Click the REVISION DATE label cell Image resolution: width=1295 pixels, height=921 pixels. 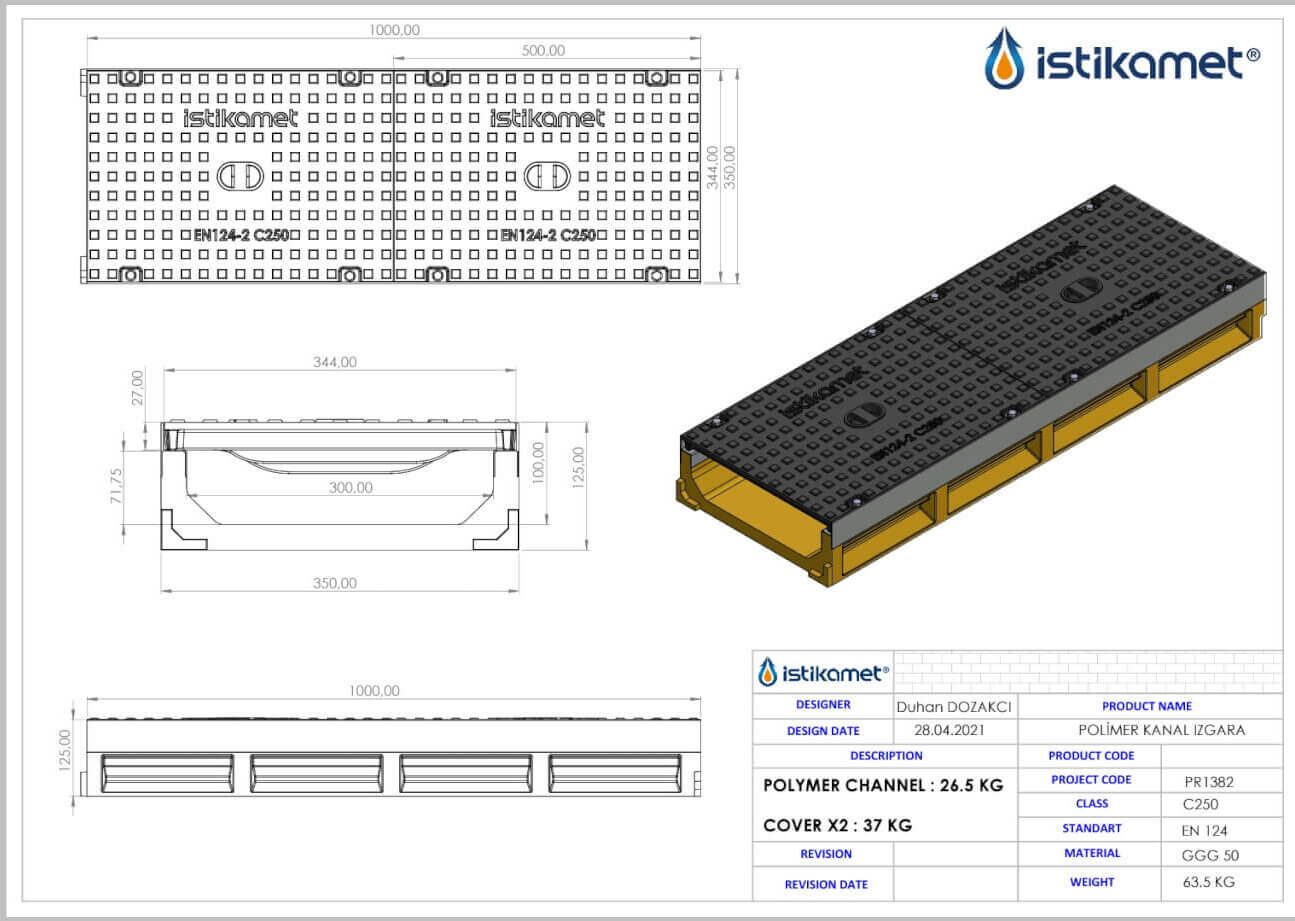click(x=825, y=884)
